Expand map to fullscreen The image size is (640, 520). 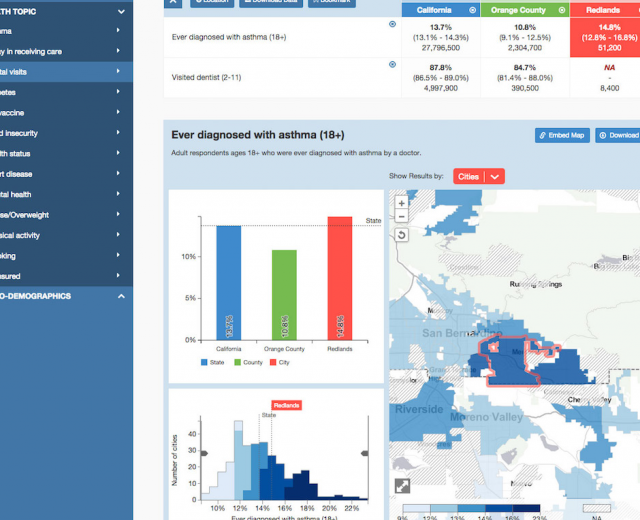coord(402,486)
